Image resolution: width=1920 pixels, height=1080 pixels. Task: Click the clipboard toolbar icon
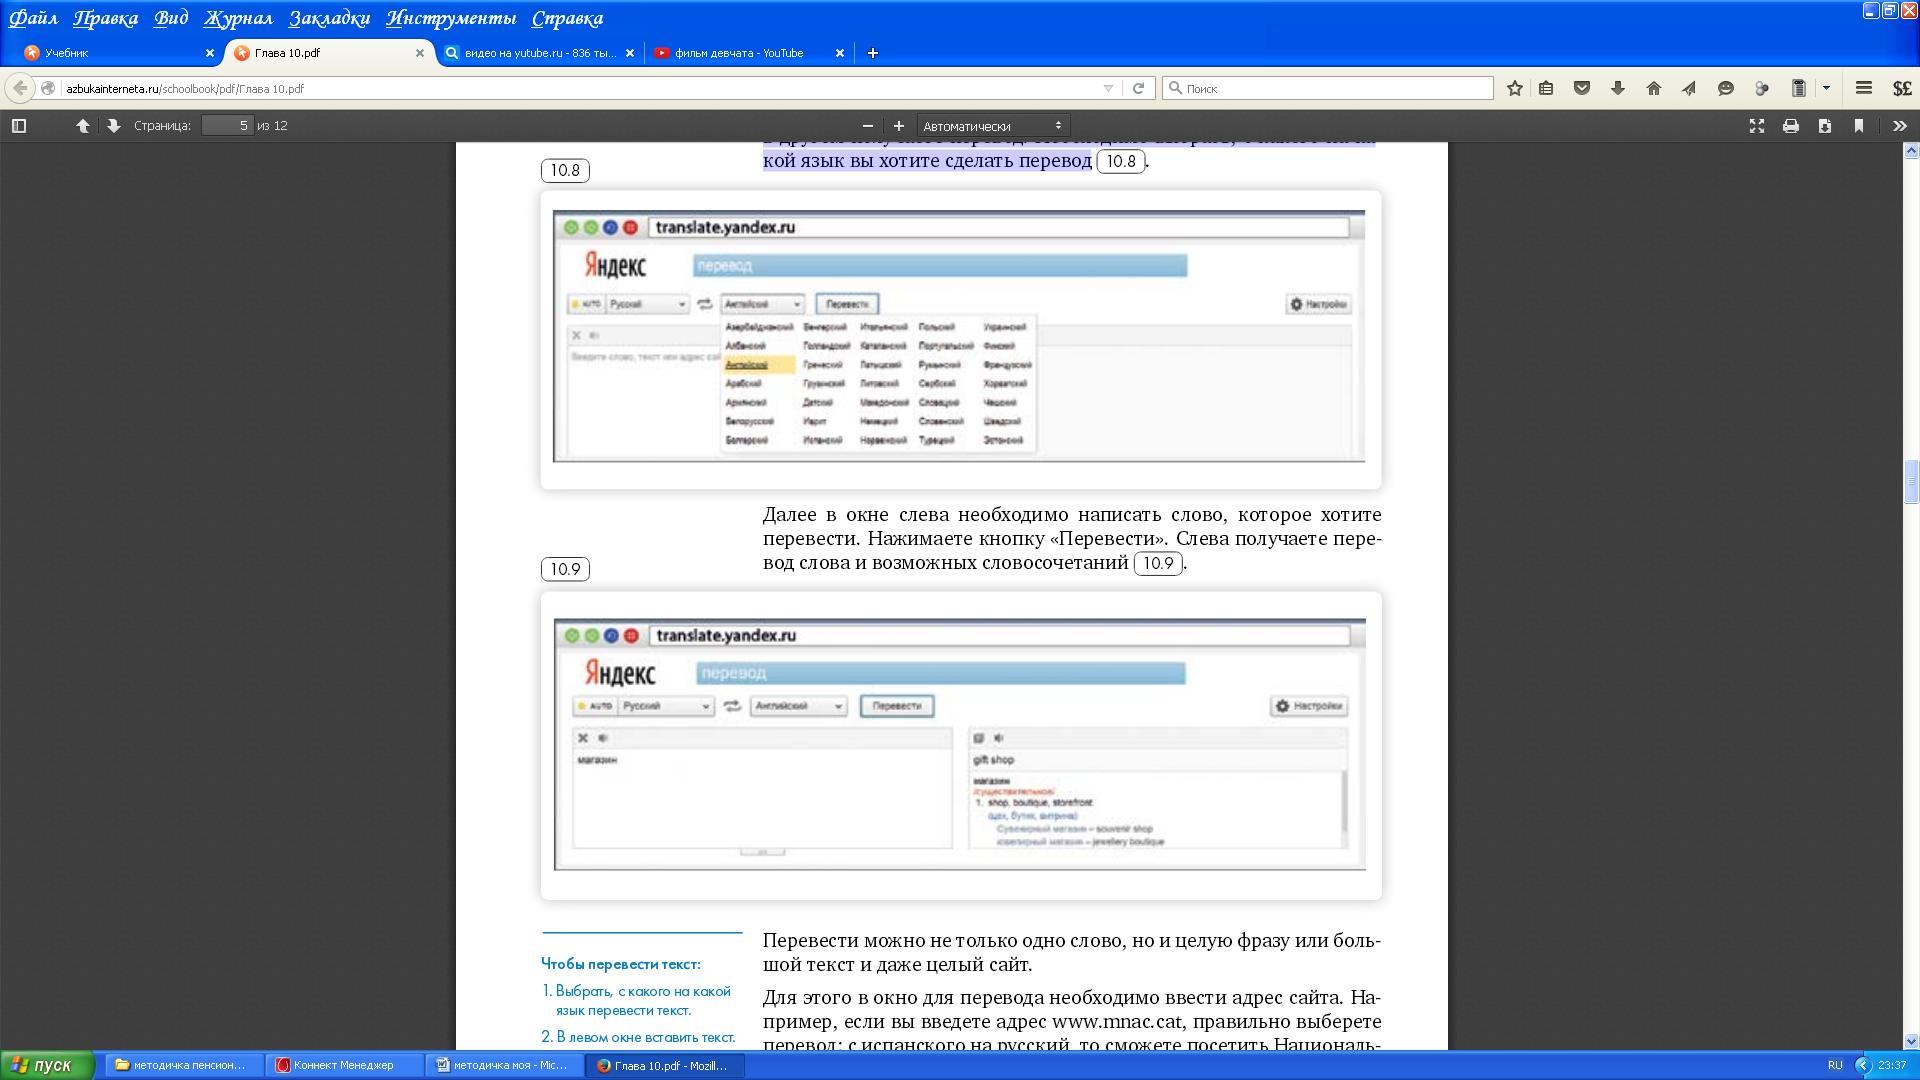pos(1798,88)
